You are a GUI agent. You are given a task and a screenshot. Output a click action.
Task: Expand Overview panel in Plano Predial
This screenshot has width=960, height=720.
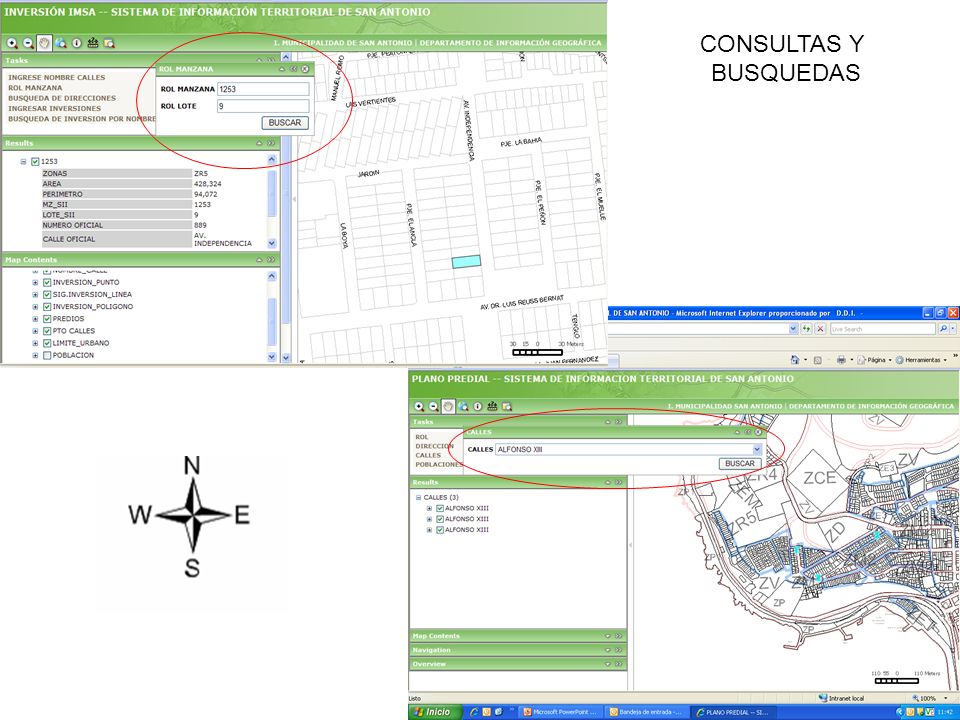(608, 664)
